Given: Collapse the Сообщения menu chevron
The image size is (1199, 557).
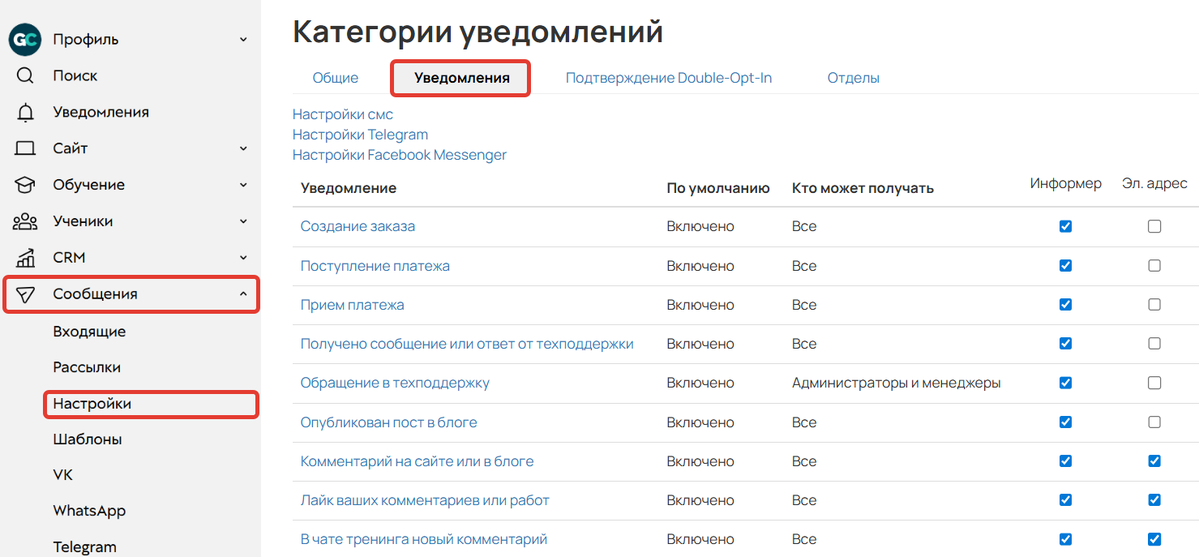Looking at the screenshot, I should 243,294.
